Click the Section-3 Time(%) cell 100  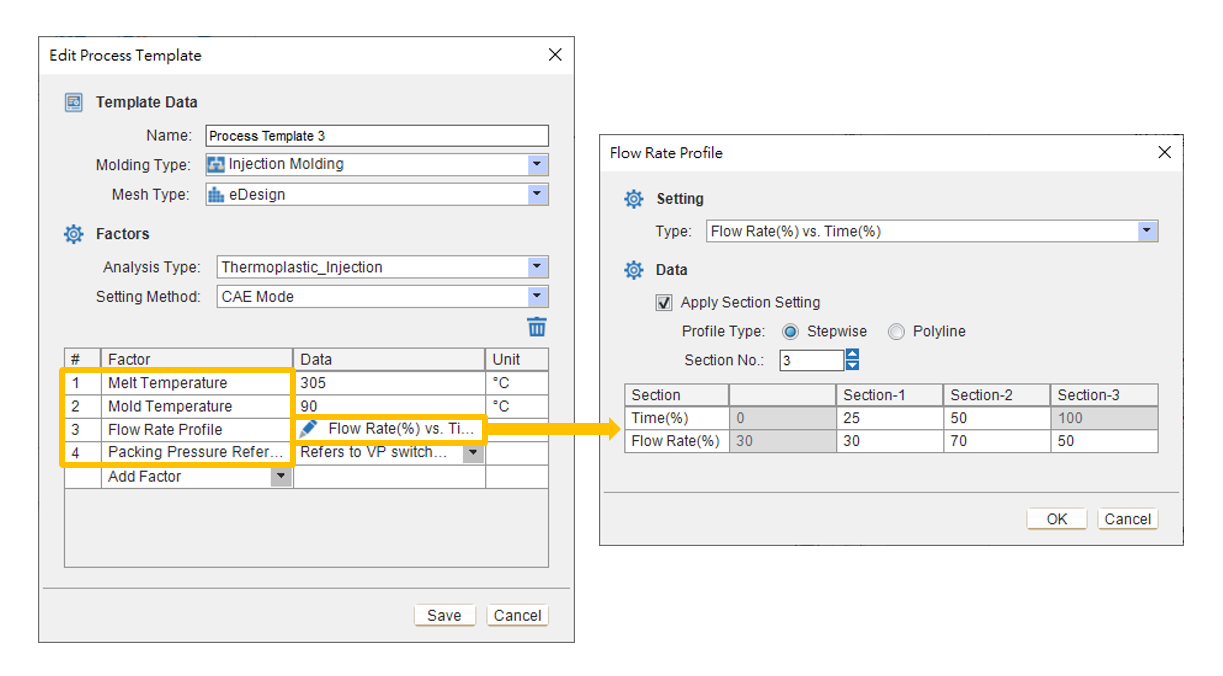tap(1104, 418)
